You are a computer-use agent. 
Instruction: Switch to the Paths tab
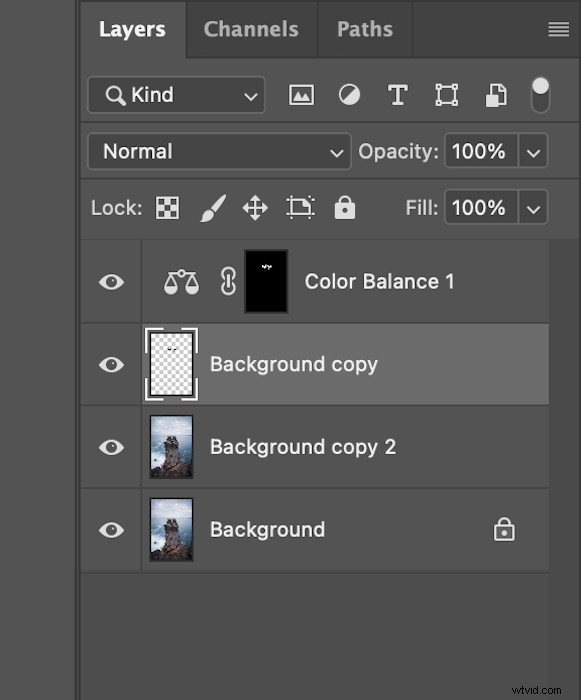pyautogui.click(x=365, y=29)
